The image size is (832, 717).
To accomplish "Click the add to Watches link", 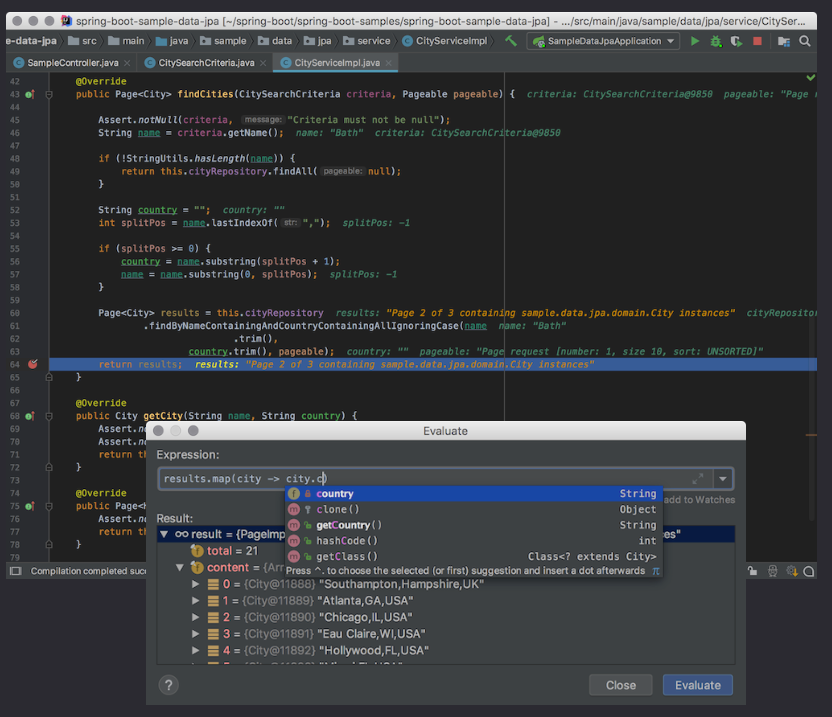I will coord(699,500).
